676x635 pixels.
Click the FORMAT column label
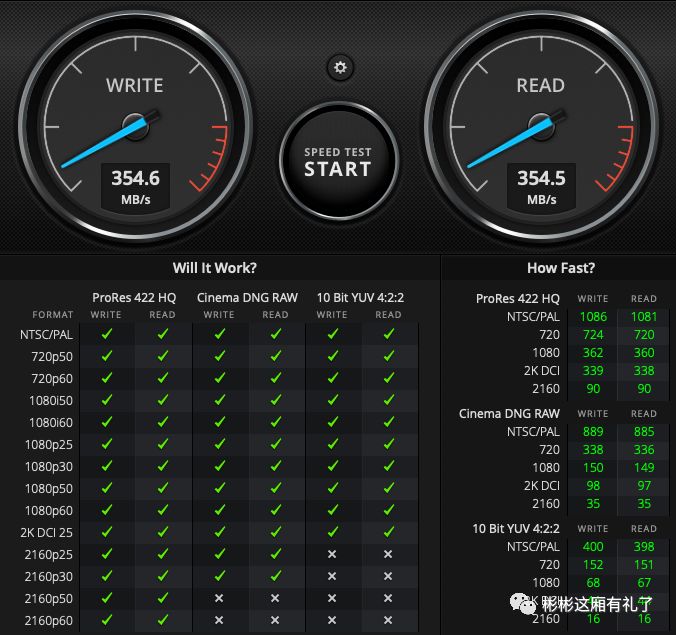[53, 315]
